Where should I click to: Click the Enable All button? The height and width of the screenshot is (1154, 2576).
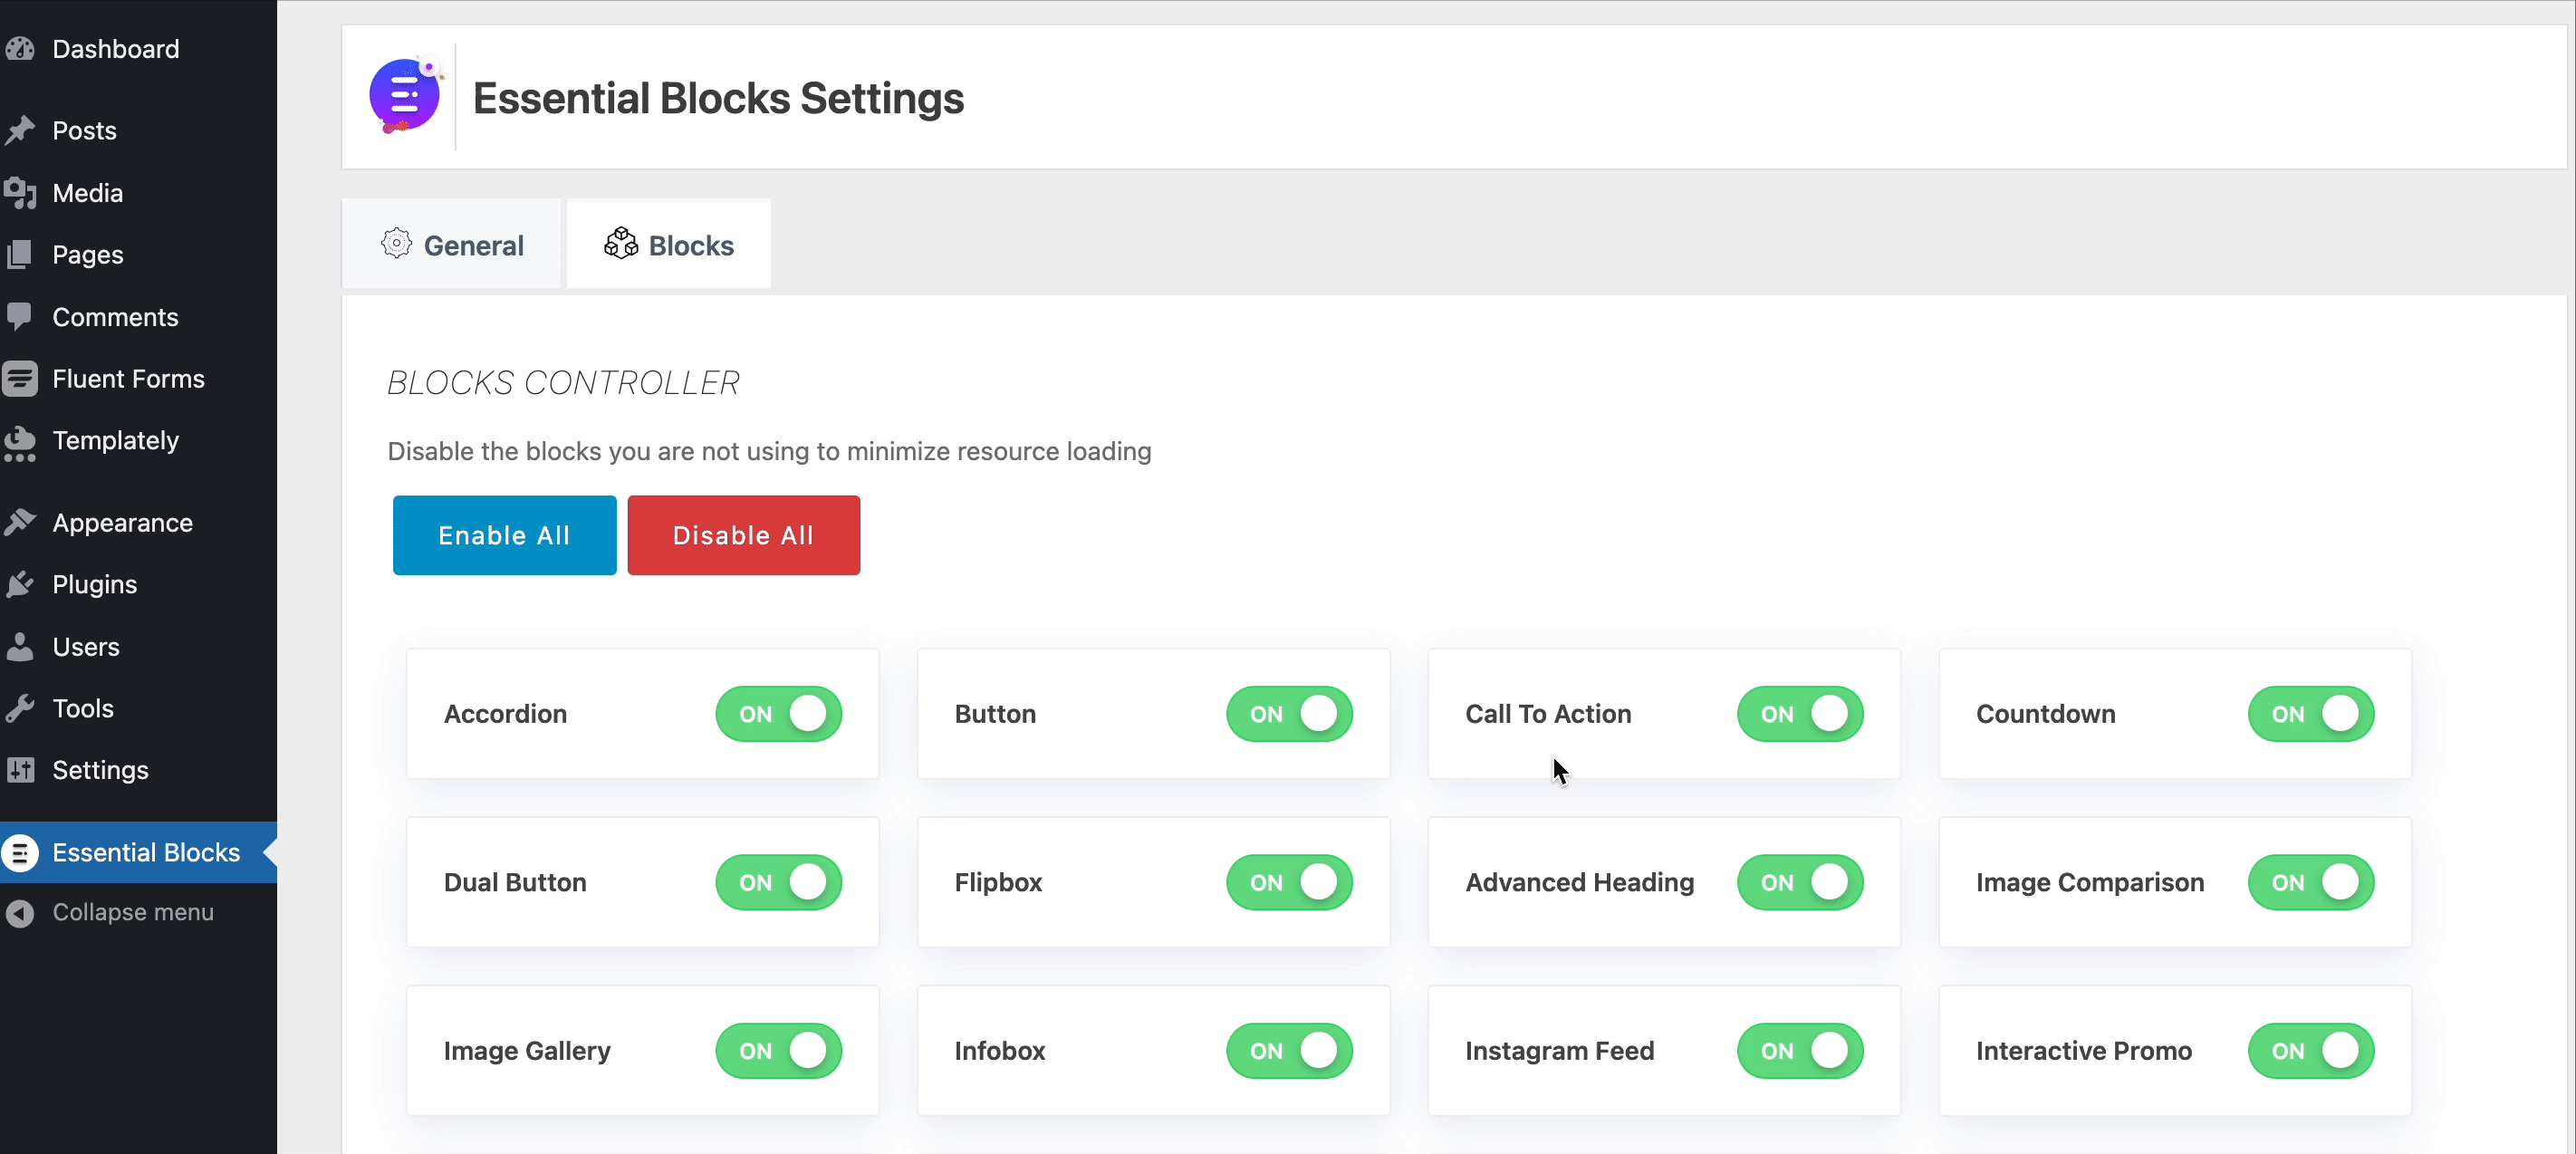coord(504,535)
